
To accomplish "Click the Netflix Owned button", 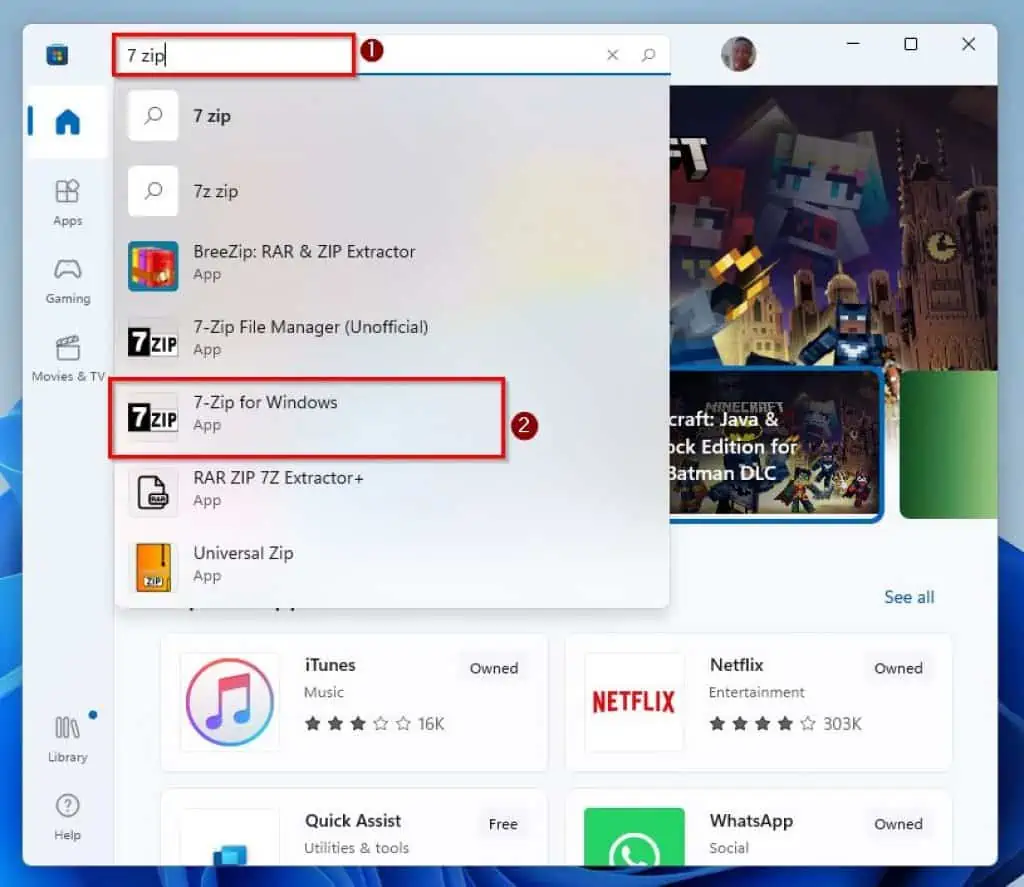I will click(x=898, y=668).
